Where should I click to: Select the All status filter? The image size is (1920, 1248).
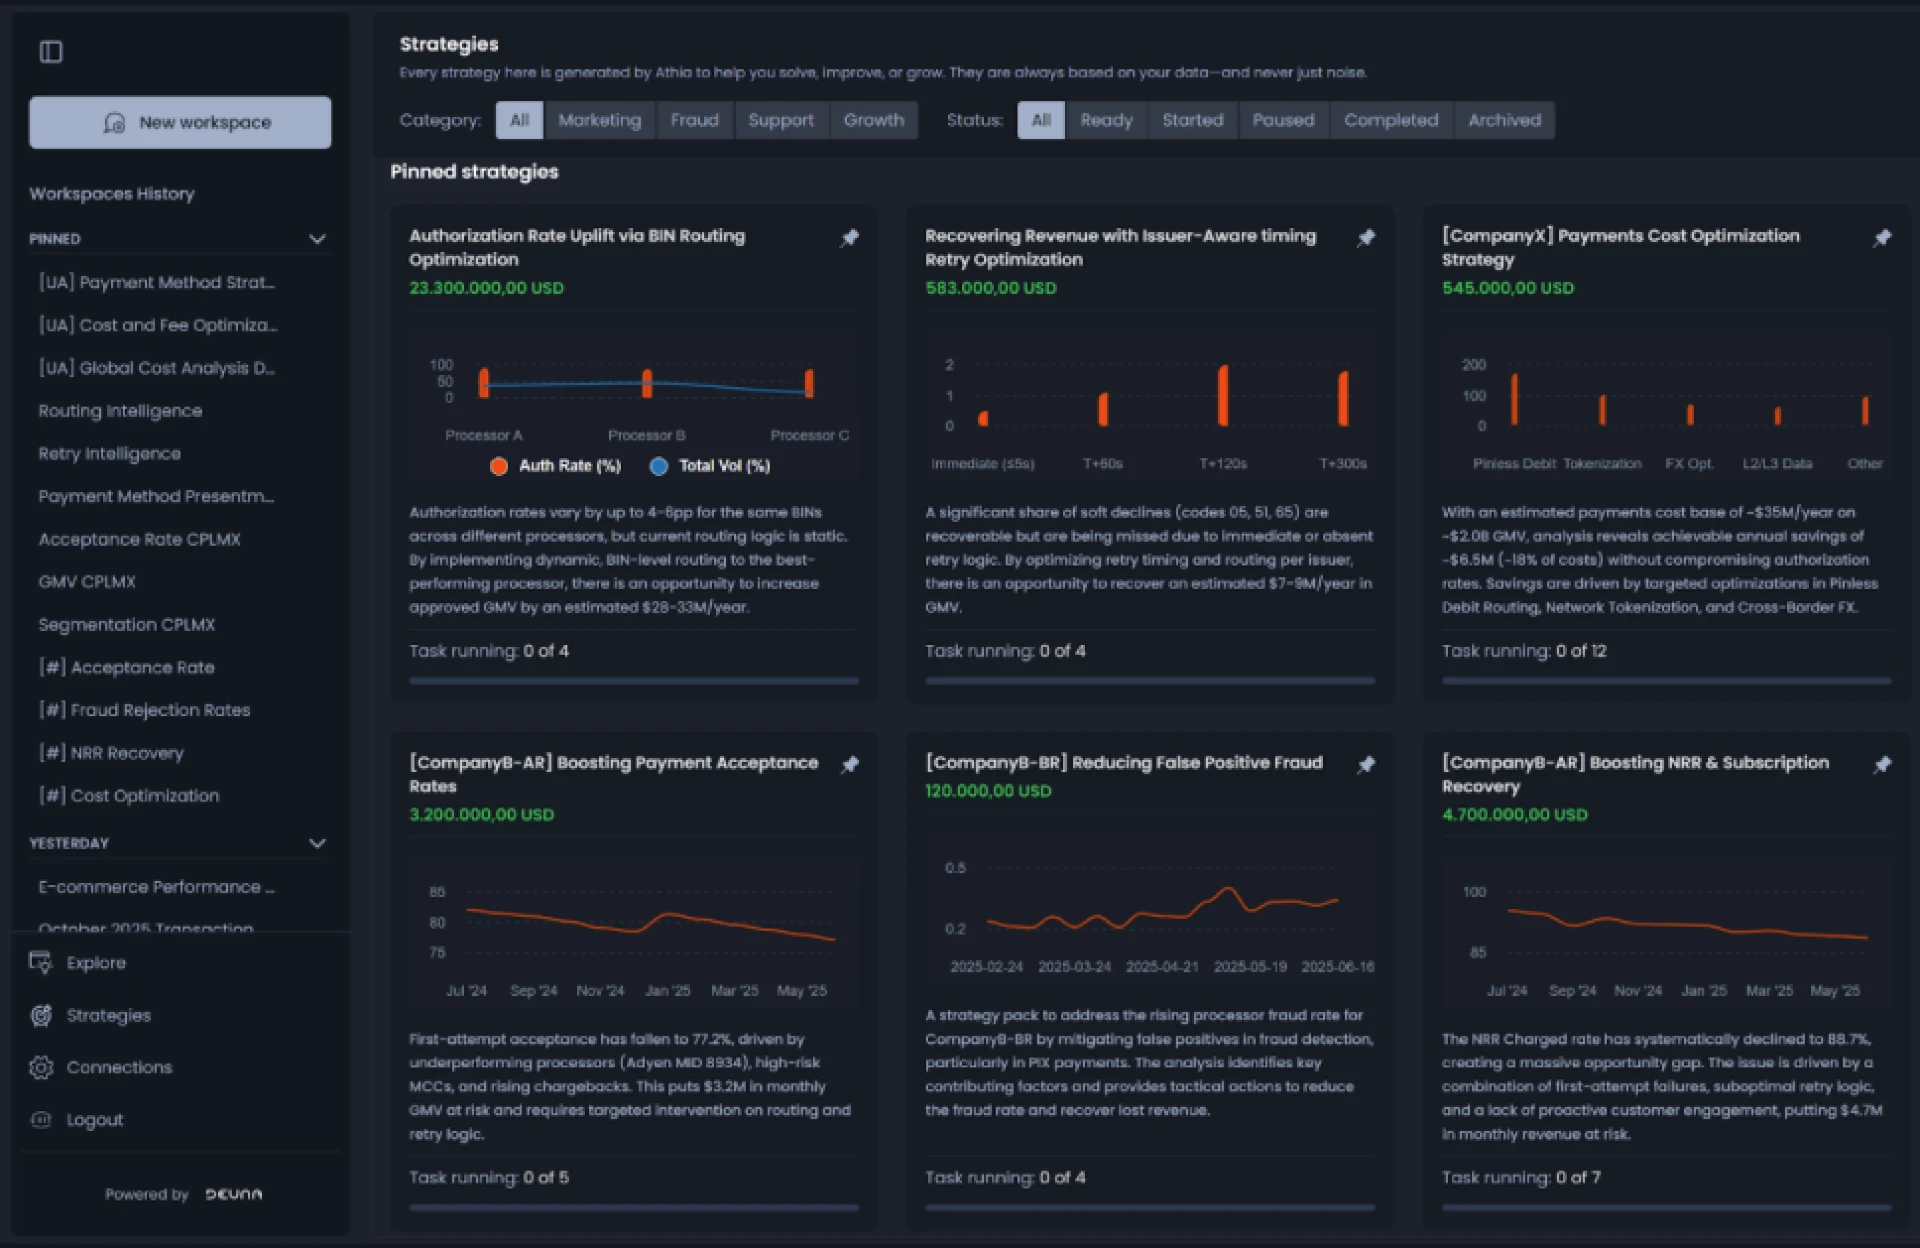click(1041, 120)
